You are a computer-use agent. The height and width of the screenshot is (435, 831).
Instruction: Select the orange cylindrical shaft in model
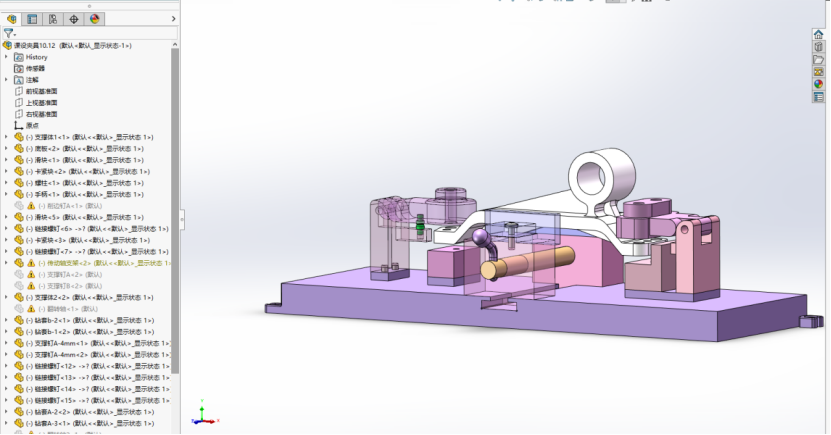tap(528, 263)
